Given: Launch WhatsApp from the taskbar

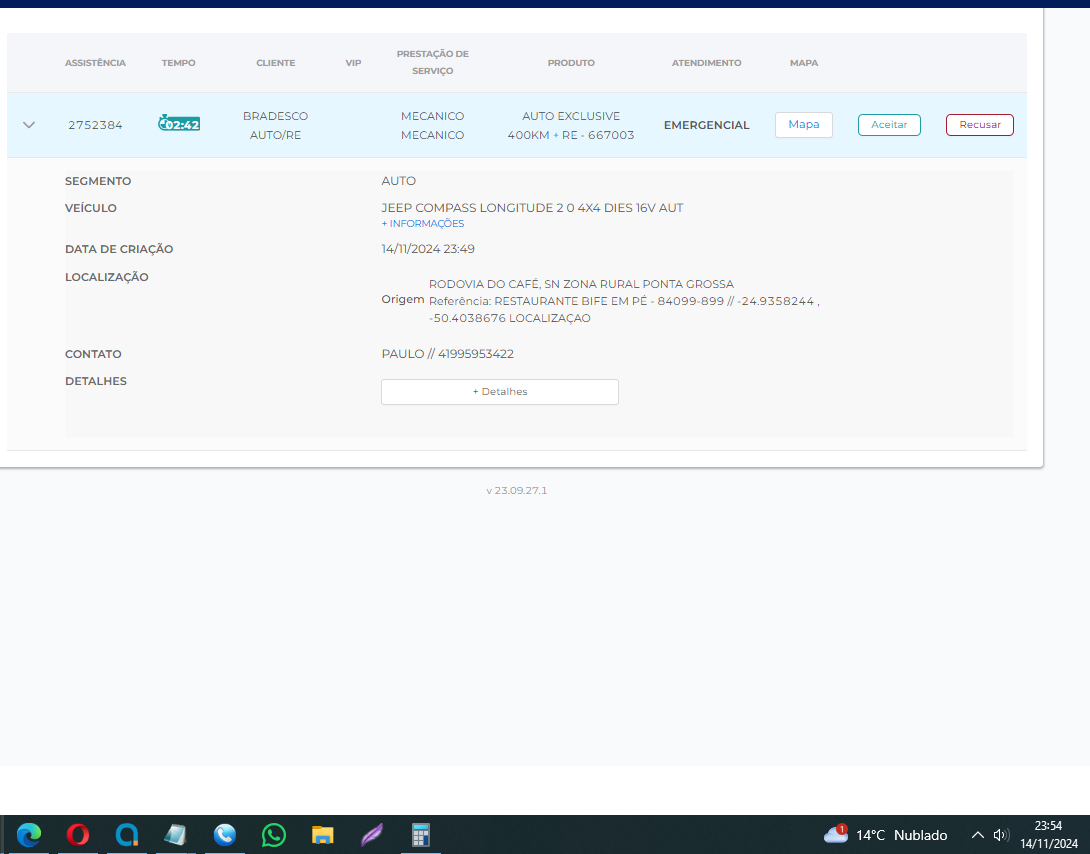Looking at the screenshot, I should 273,835.
